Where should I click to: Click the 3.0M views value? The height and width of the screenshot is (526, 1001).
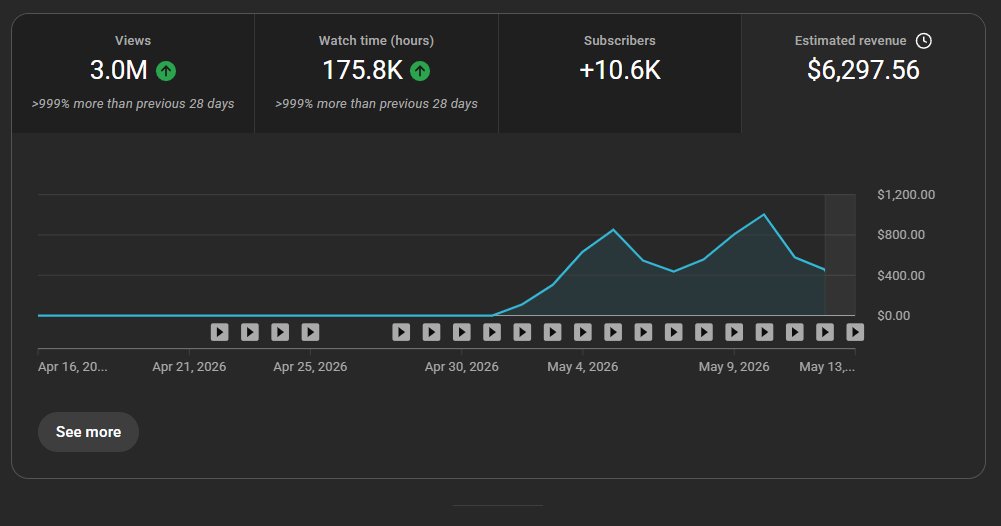119,70
